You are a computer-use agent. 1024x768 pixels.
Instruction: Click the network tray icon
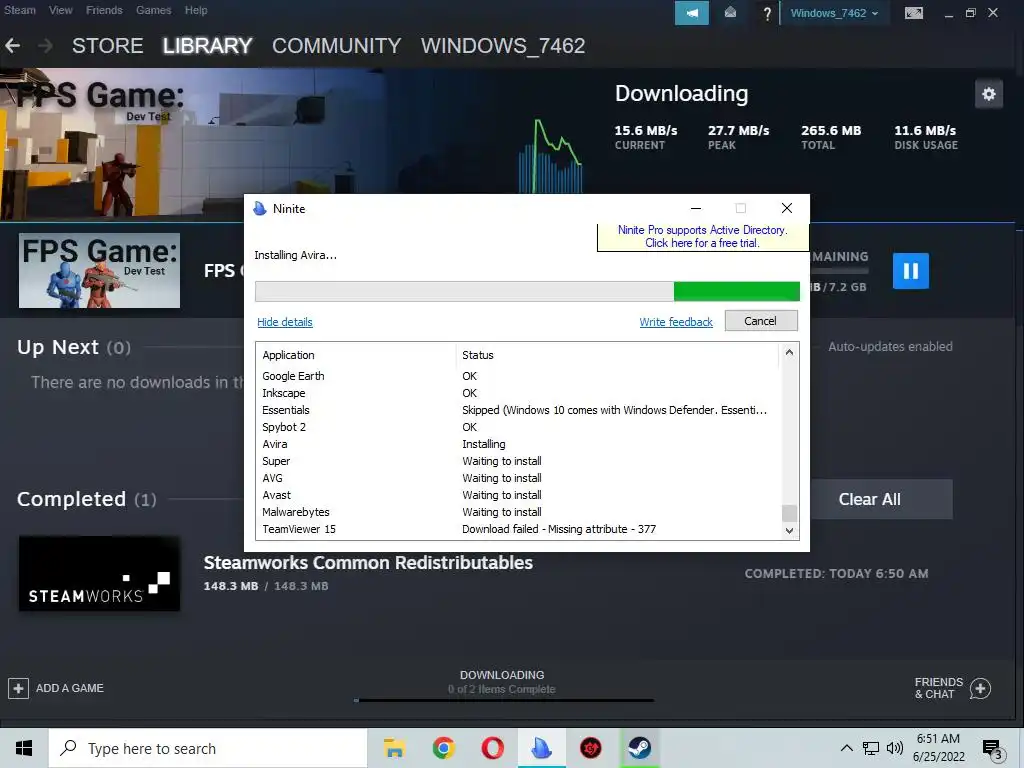coord(871,748)
